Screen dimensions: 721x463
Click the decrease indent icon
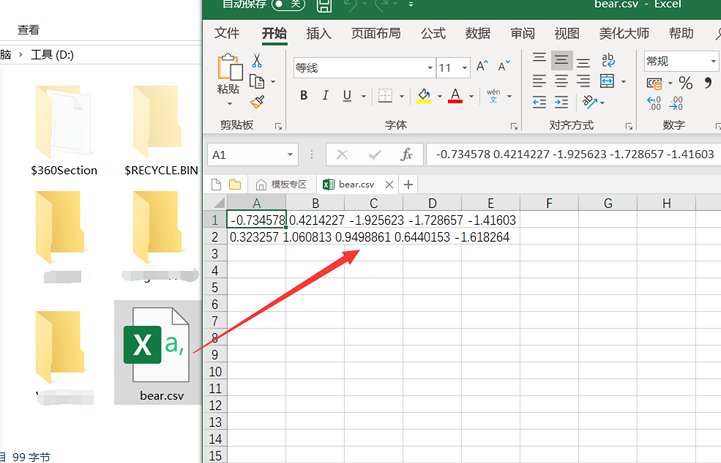click(x=539, y=102)
